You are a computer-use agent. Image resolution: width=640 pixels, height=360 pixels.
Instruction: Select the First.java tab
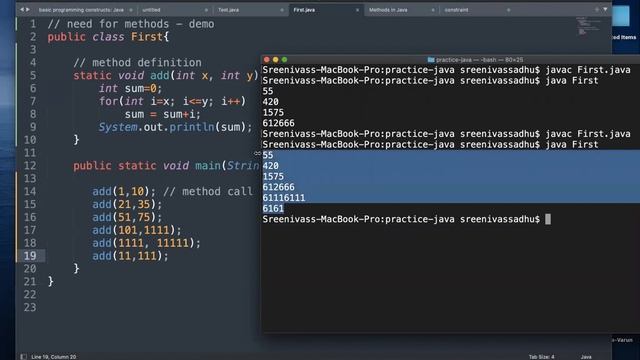coord(304,10)
